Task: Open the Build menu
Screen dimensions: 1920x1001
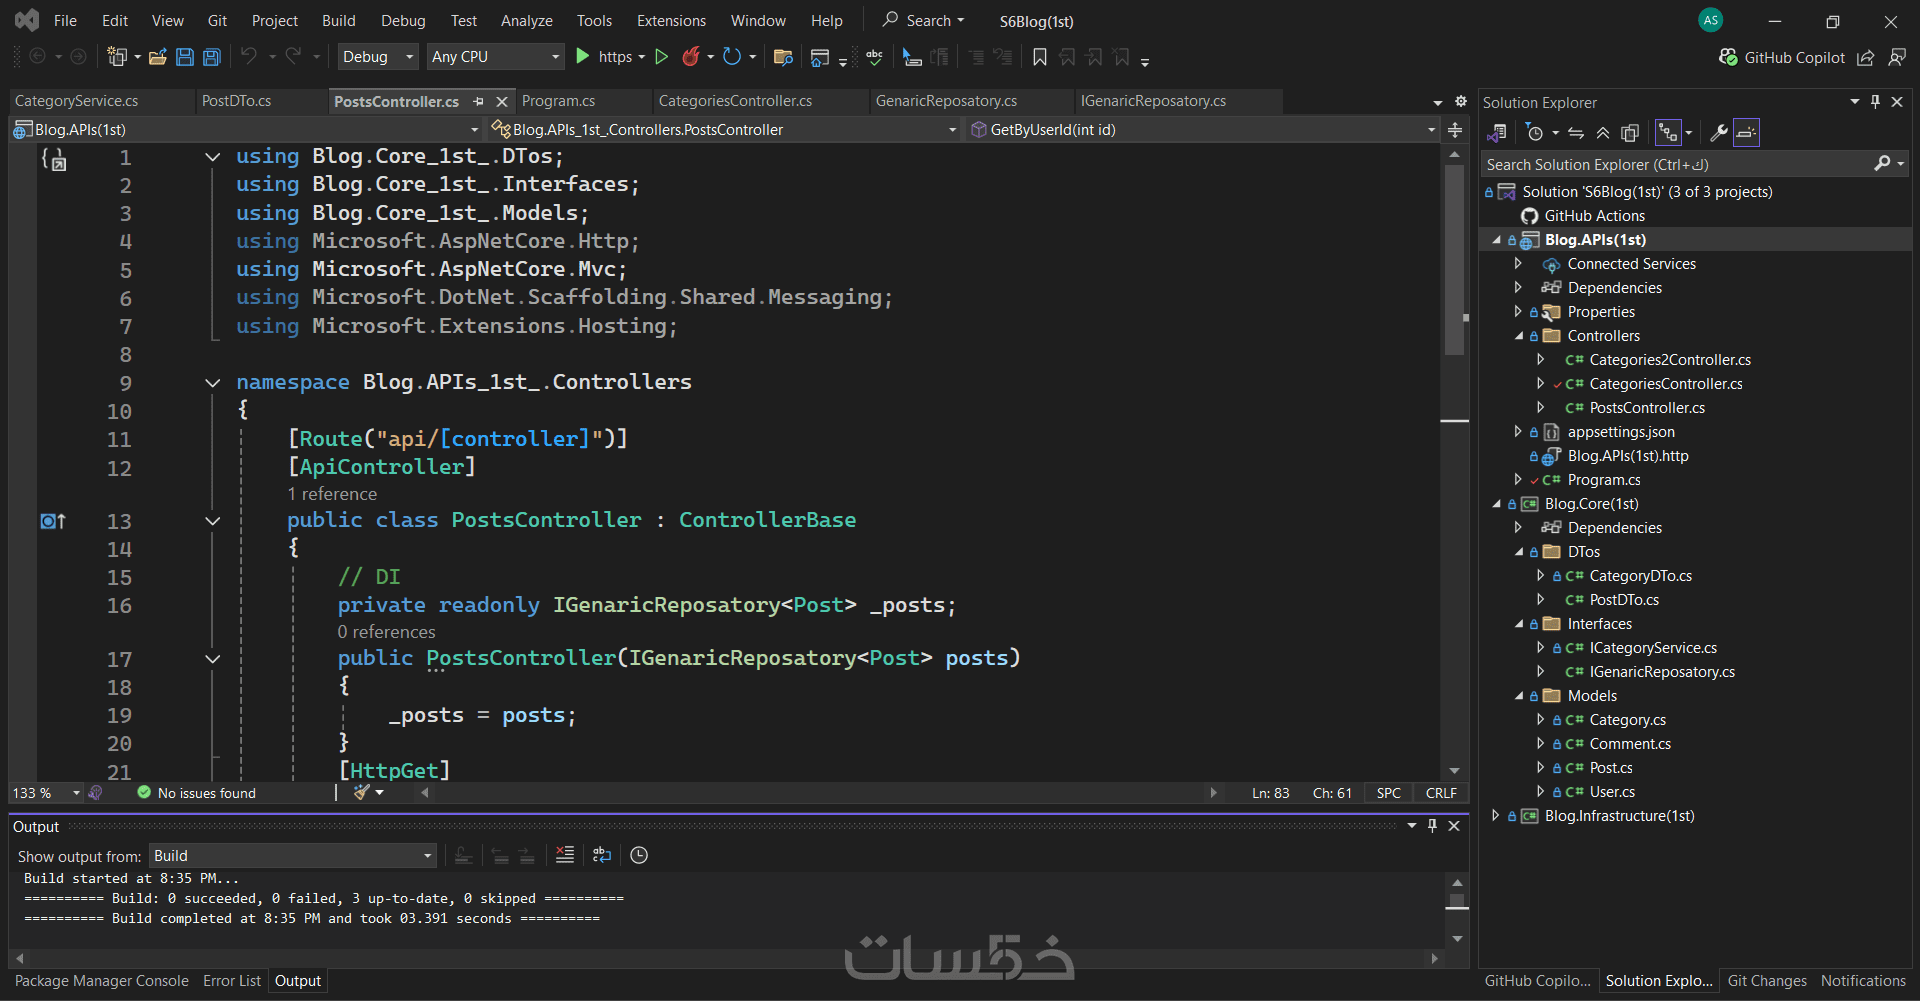Action: pyautogui.click(x=338, y=20)
